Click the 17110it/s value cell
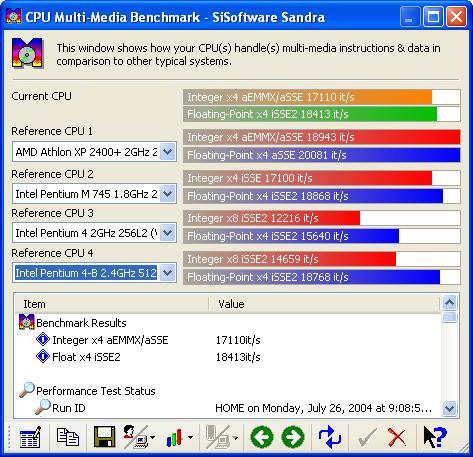This screenshot has height=457, width=473. coord(238,340)
